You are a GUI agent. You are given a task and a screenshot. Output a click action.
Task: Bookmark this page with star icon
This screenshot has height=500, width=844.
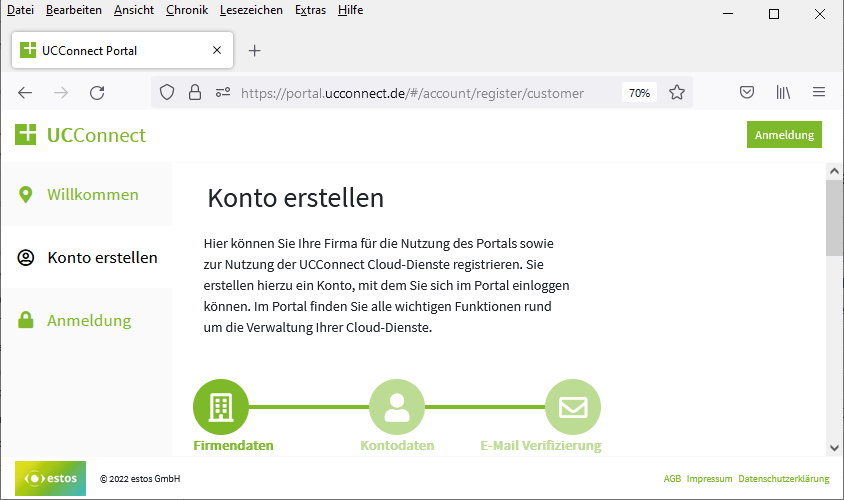[677, 93]
